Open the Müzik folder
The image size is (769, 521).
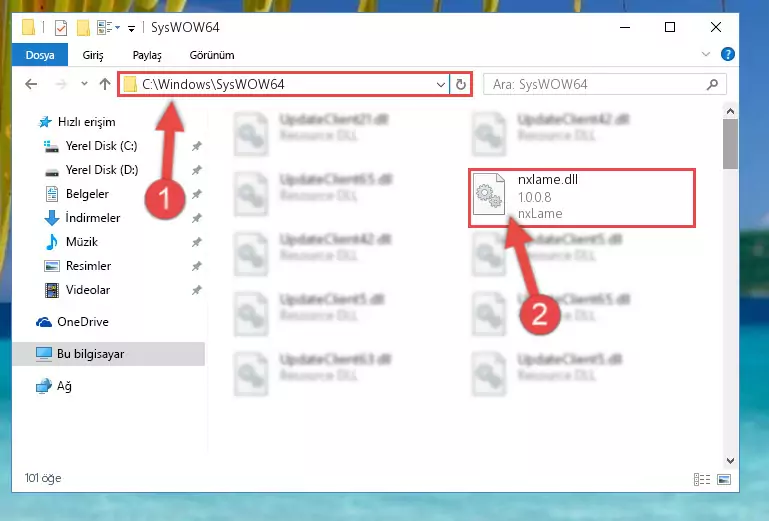coord(81,242)
